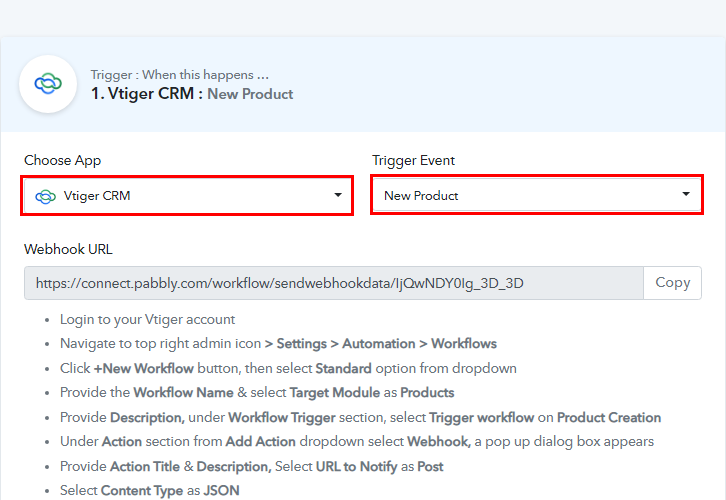Click the 'Select Content Type as JSON' line
The width and height of the screenshot is (726, 500).
pyautogui.click(x=150, y=490)
